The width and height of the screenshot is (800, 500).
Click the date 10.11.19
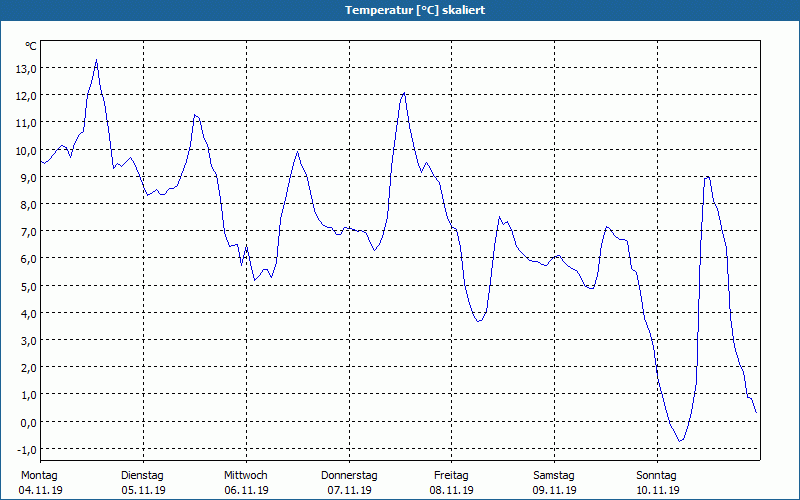[x=658, y=490]
